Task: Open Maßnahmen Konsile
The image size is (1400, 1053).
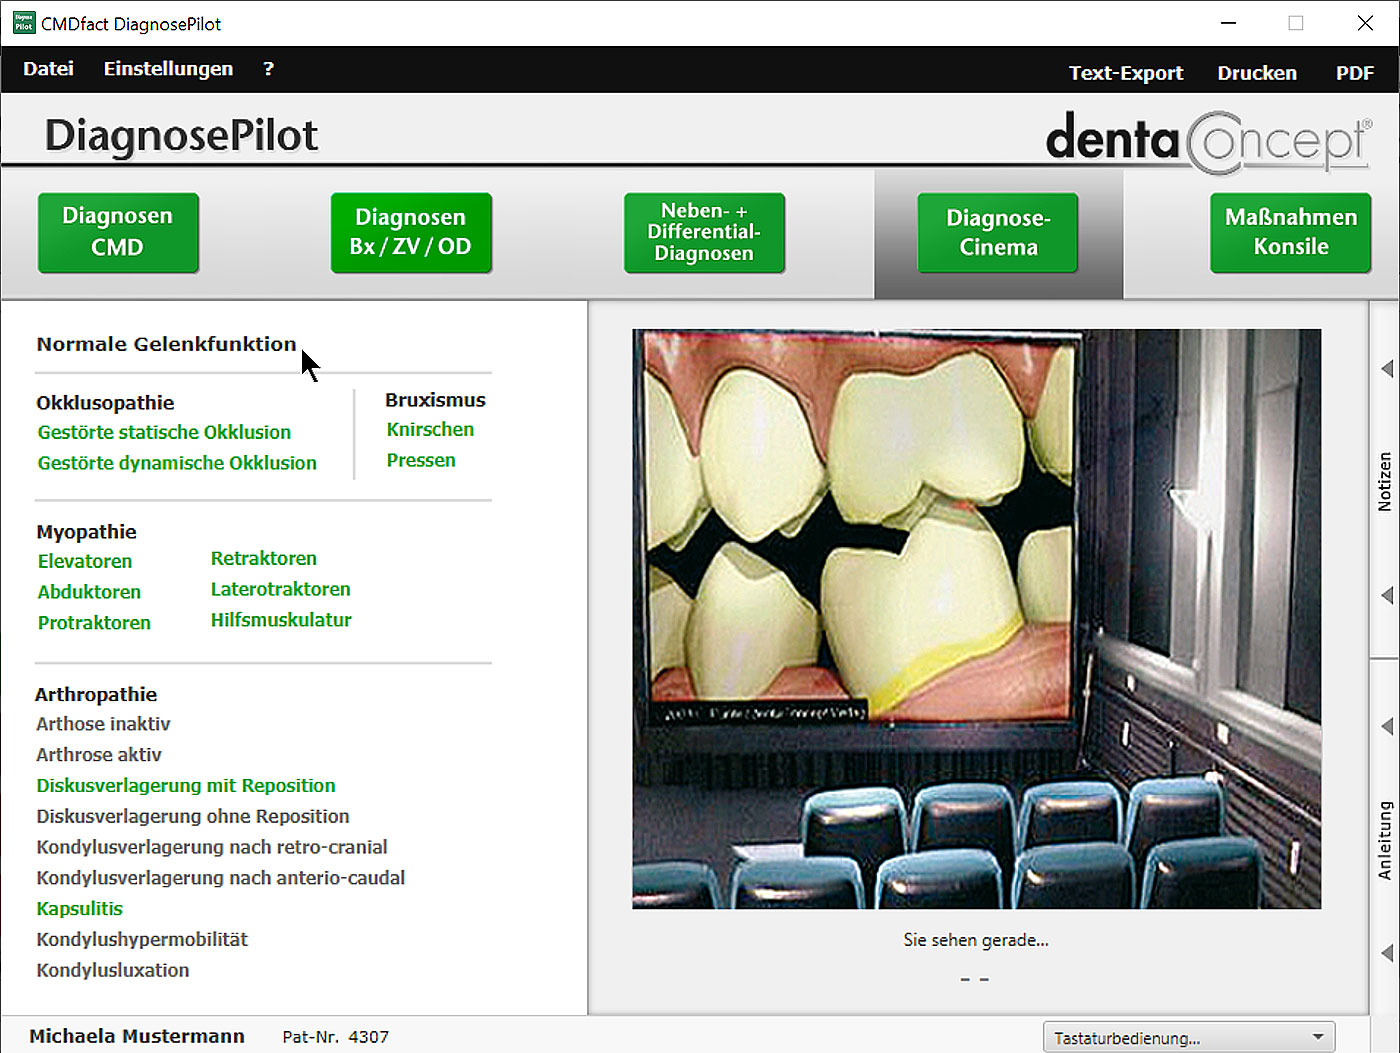Action: tap(1291, 232)
